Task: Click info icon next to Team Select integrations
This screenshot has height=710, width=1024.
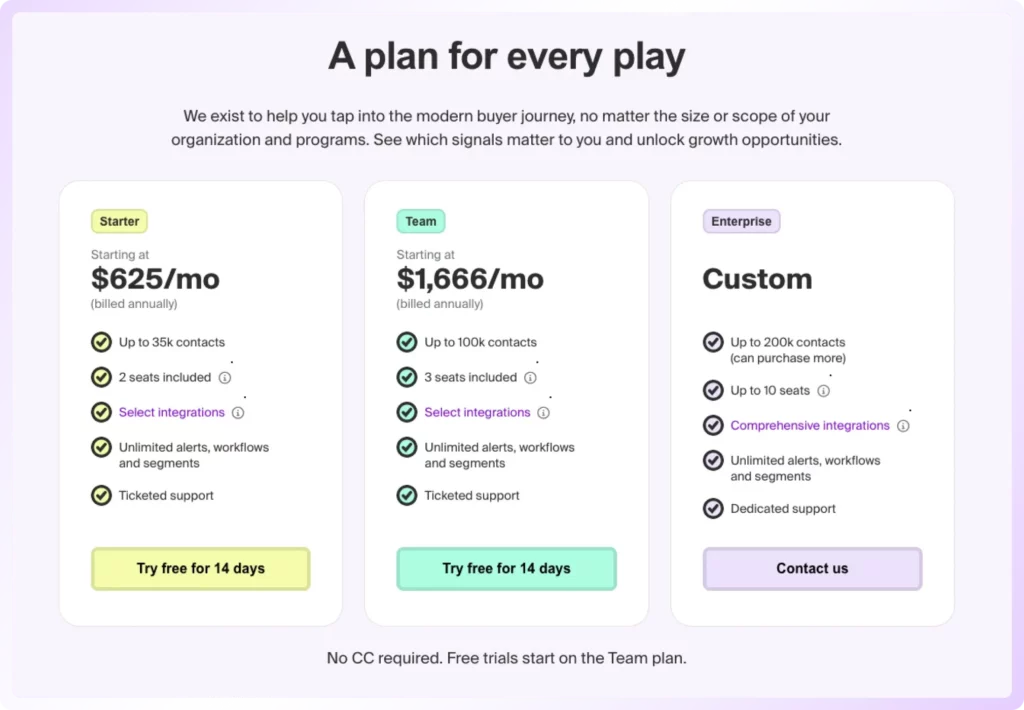Action: point(543,413)
